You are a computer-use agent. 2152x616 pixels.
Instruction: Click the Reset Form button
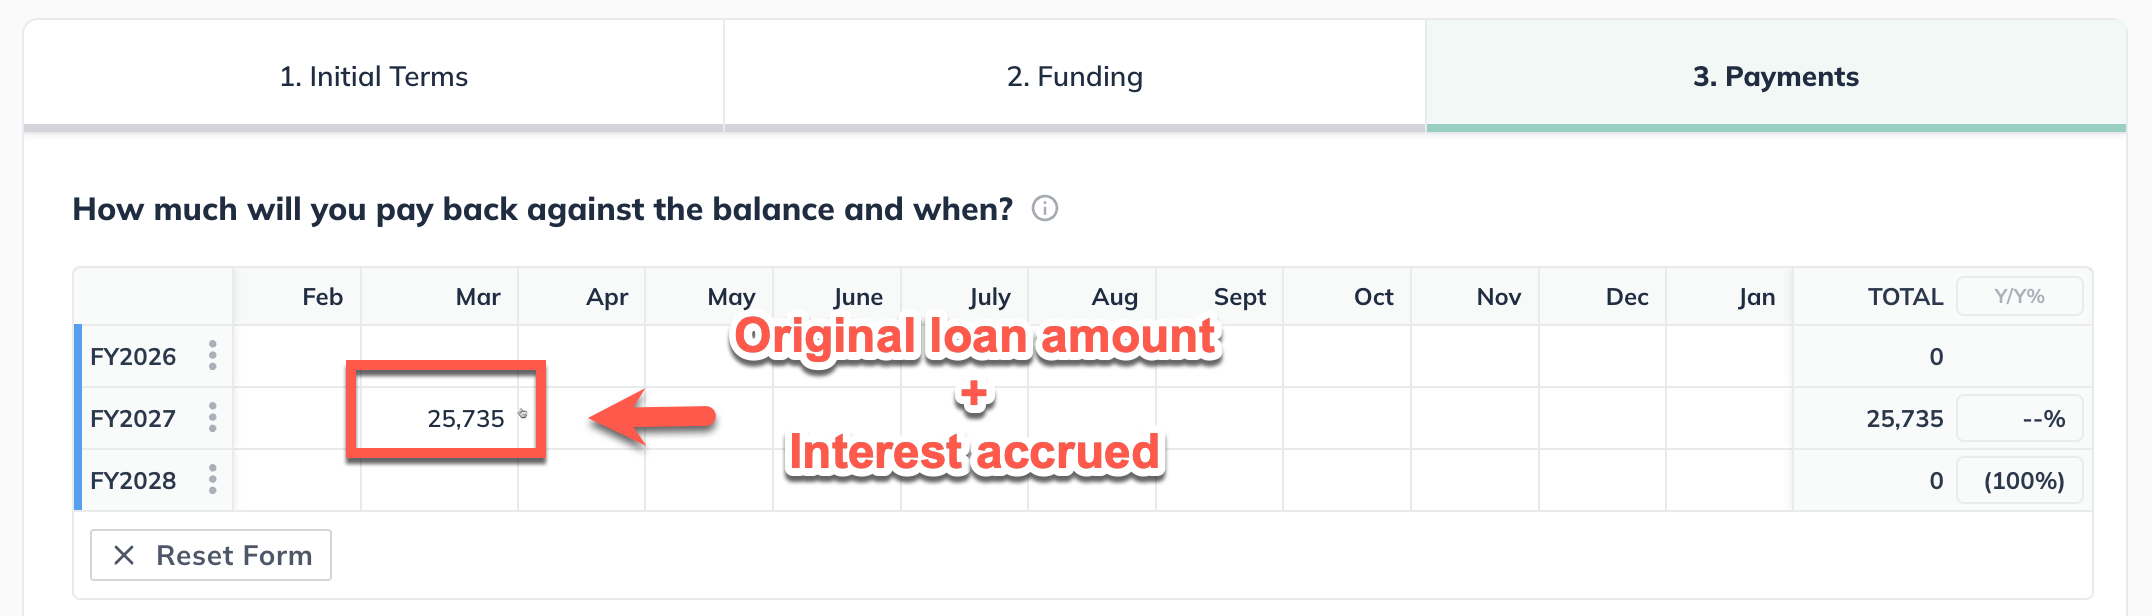click(210, 554)
